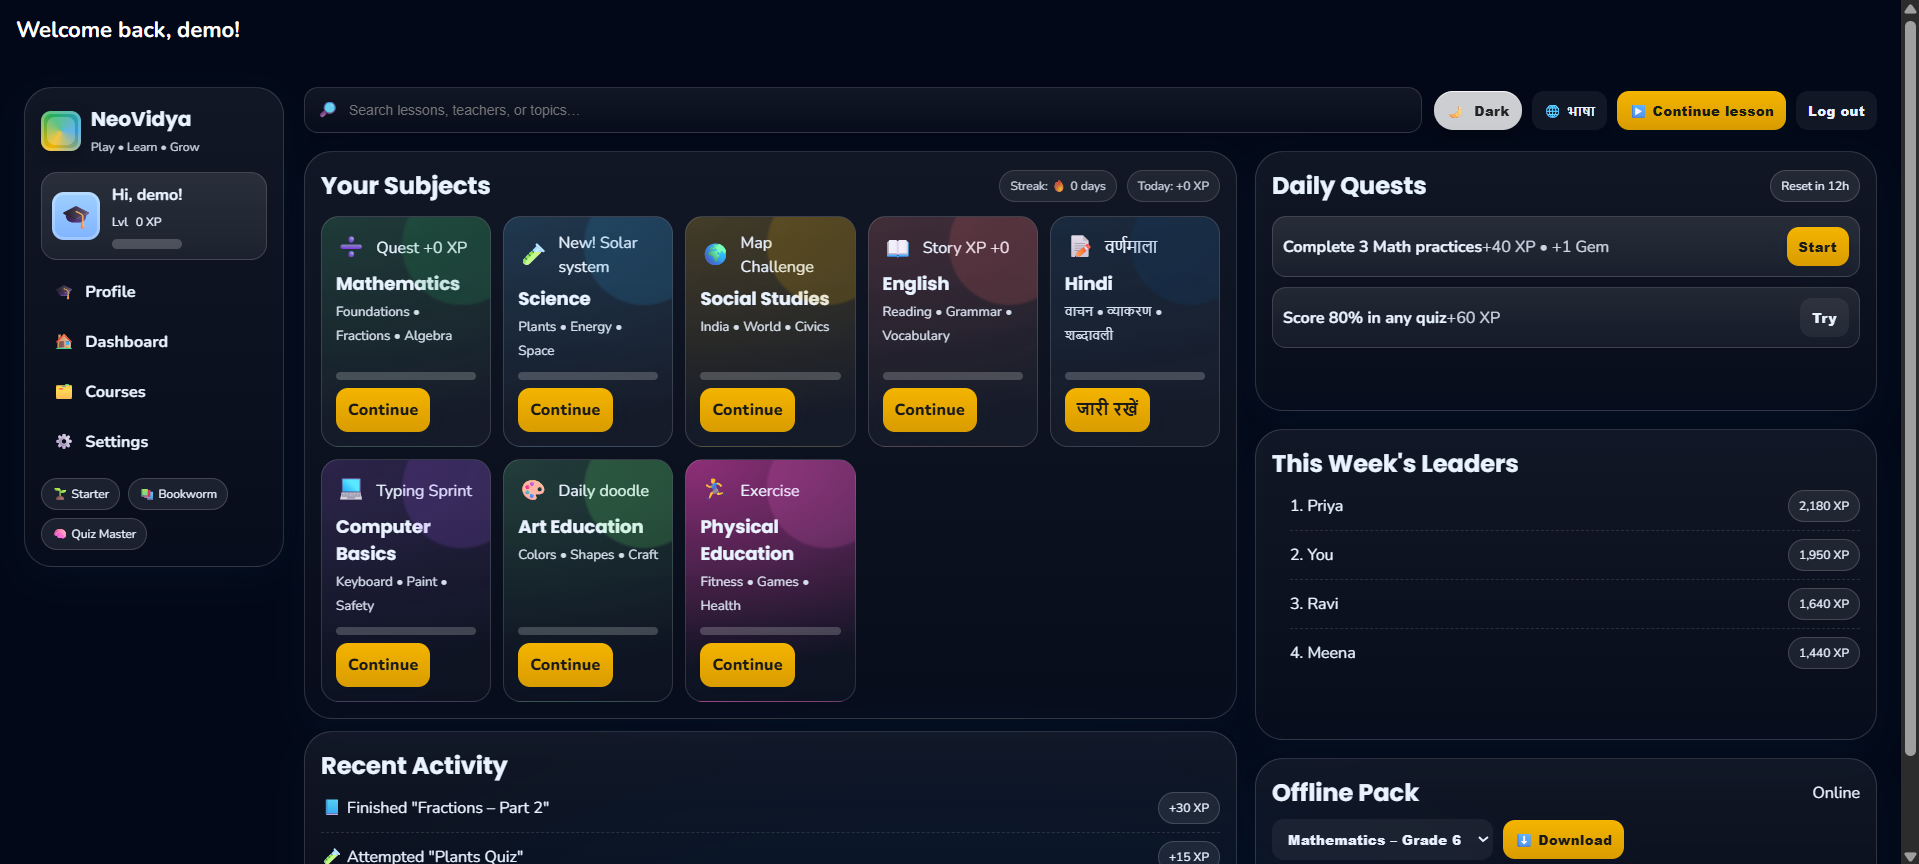Click the NeoVidya logo icon

(61, 131)
